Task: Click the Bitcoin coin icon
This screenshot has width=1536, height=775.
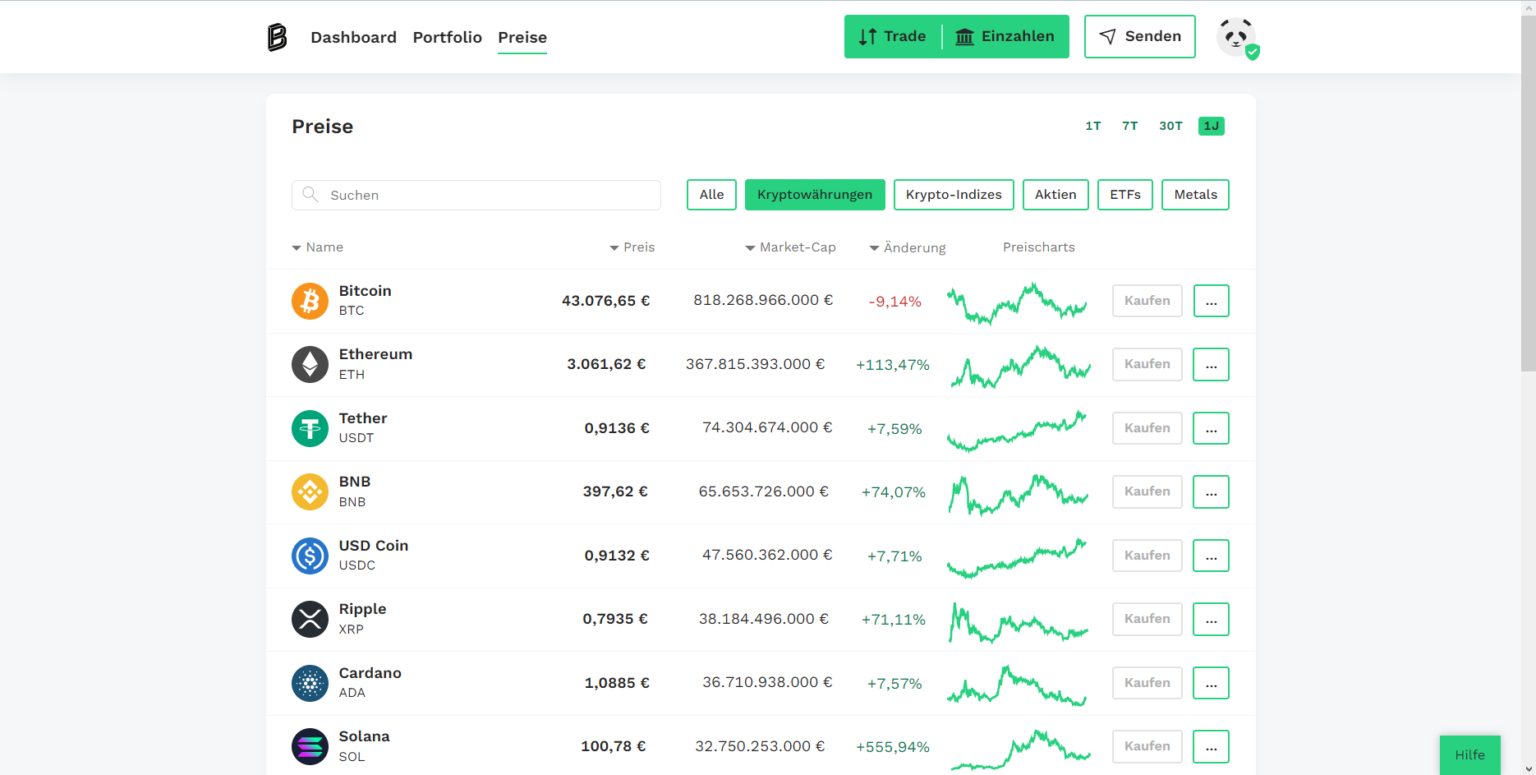Action: pyautogui.click(x=310, y=301)
